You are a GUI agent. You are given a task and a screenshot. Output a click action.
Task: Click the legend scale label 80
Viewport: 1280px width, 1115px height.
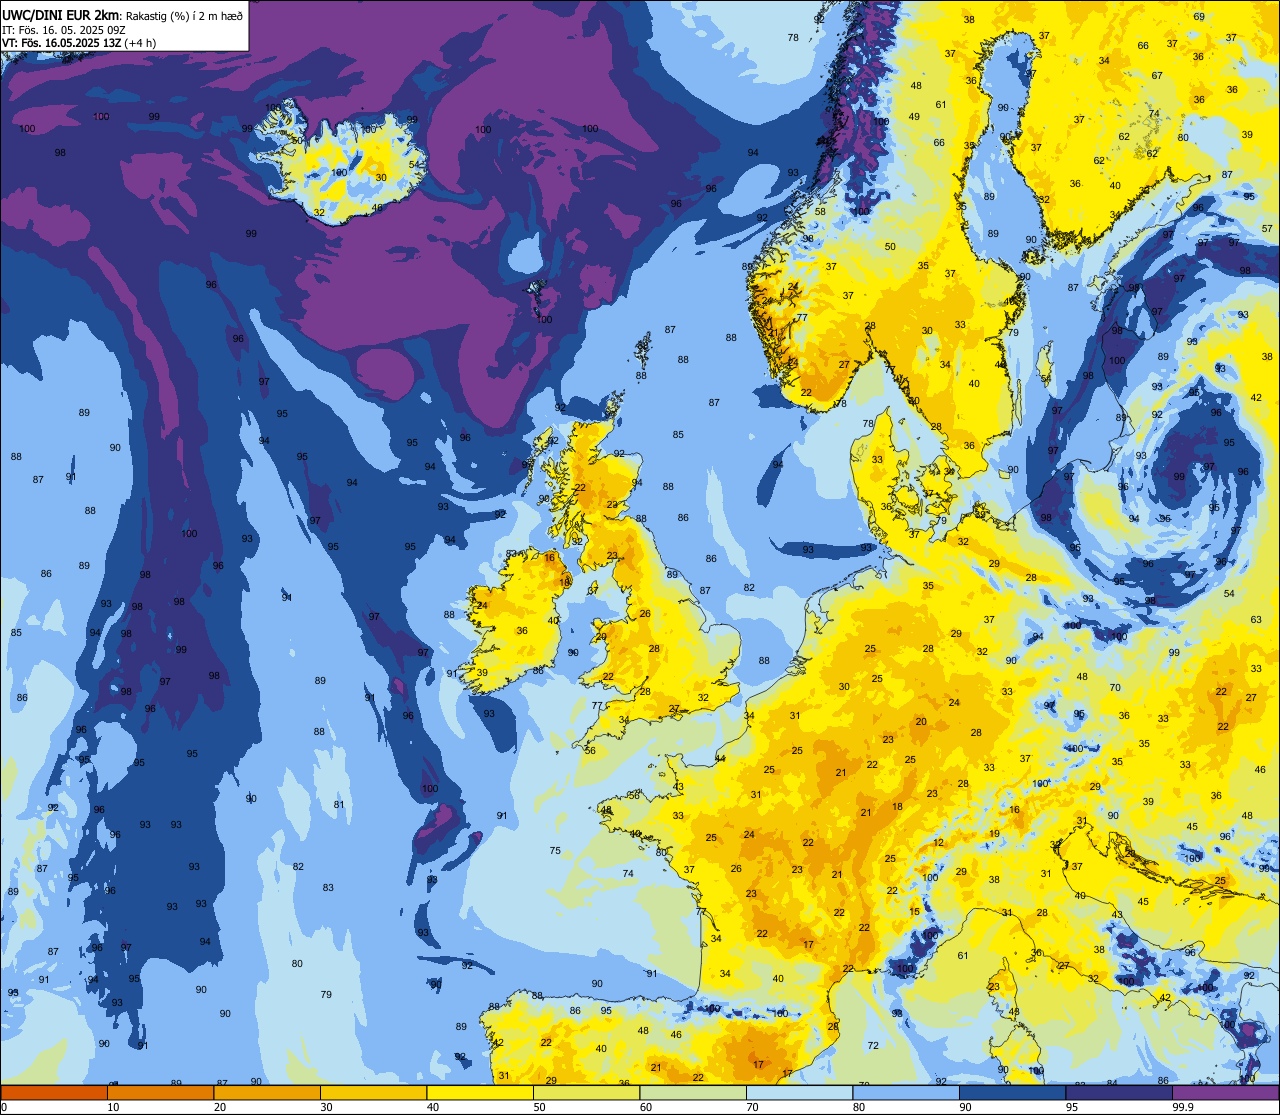pyautogui.click(x=859, y=1107)
